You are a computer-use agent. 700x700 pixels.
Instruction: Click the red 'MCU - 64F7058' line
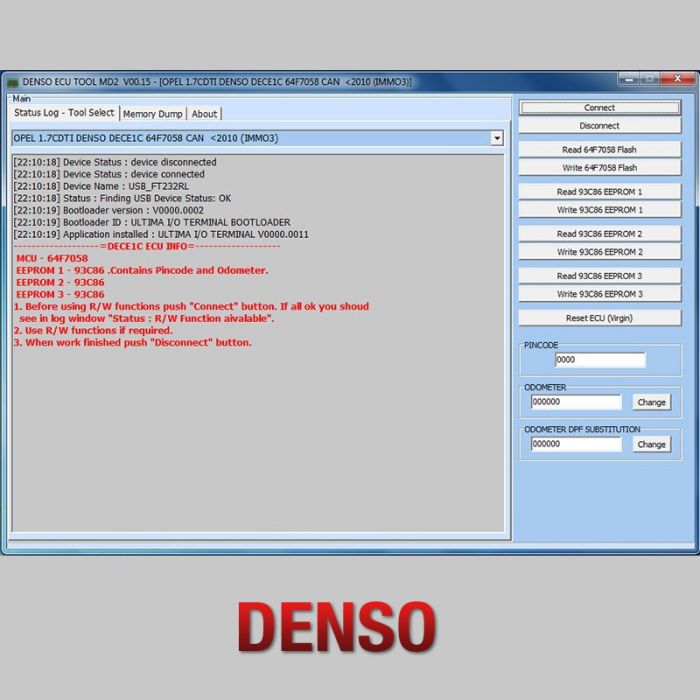click(52, 258)
